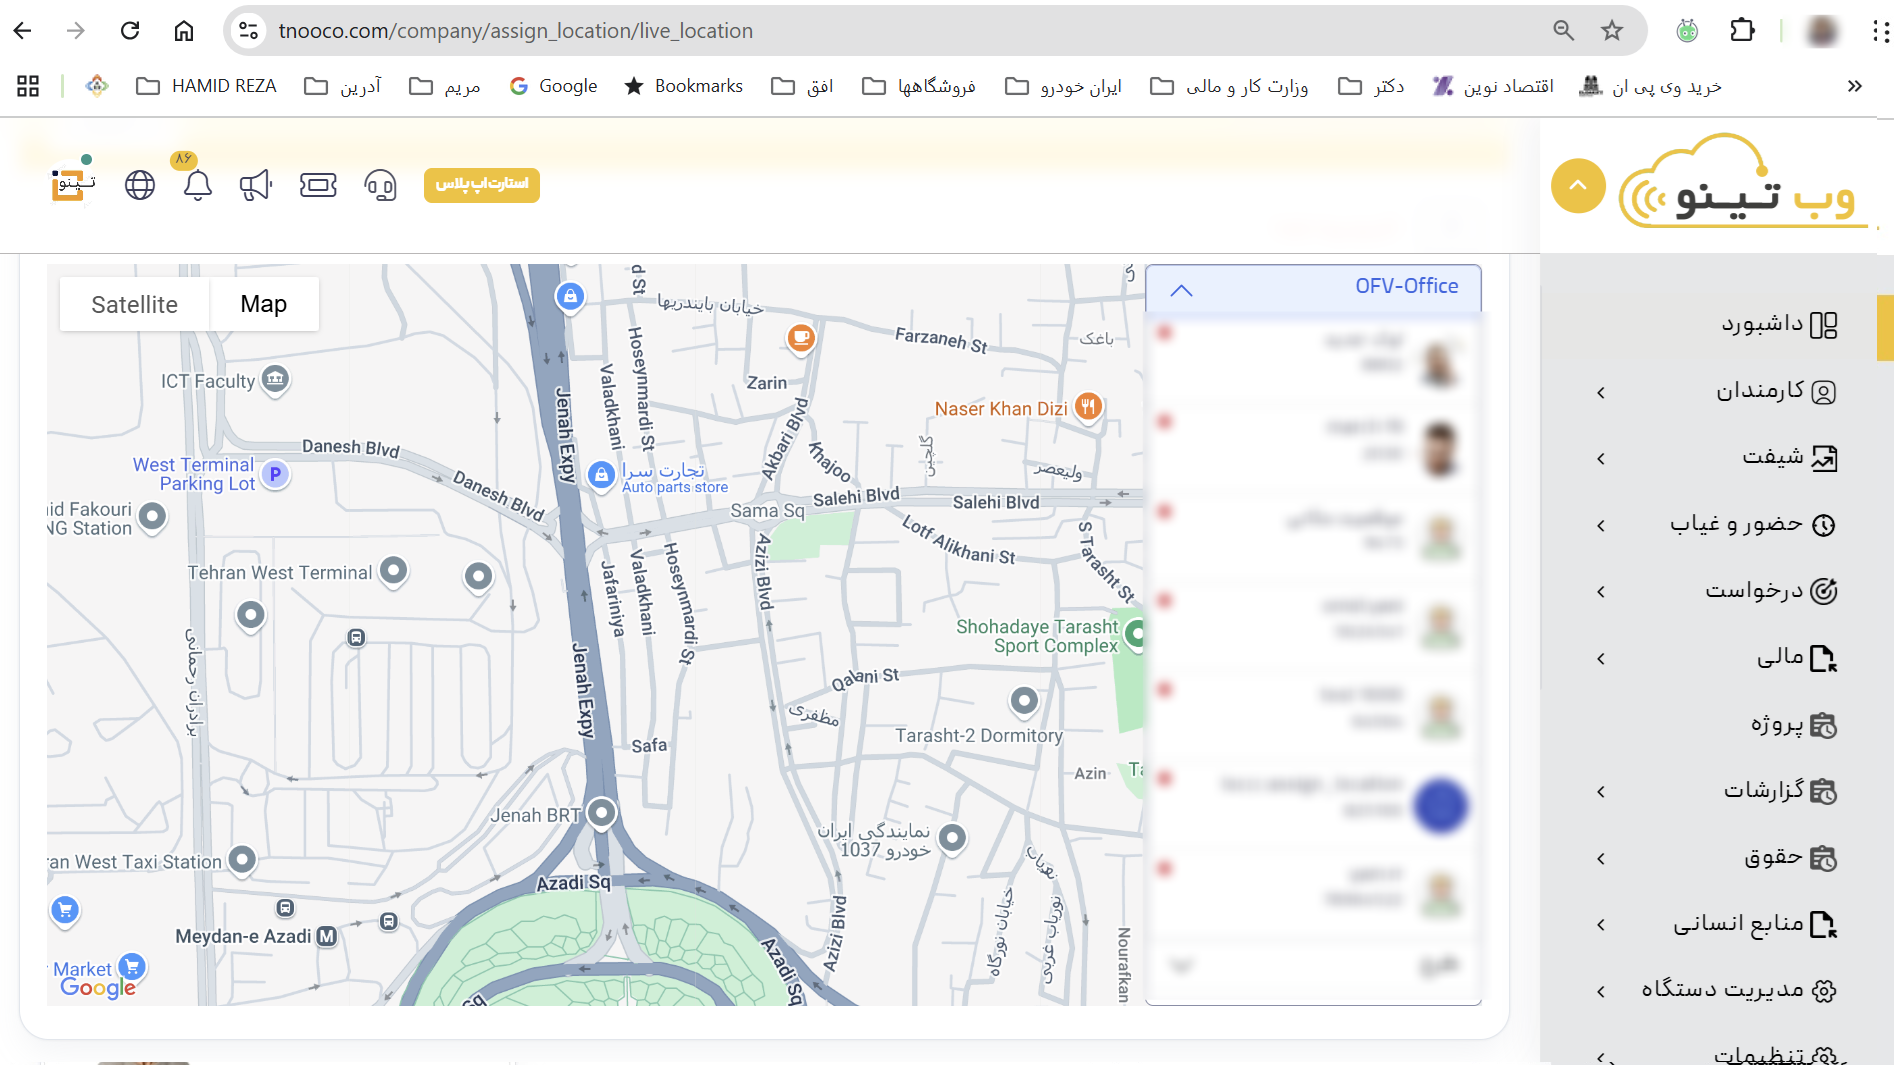Switch map to Satellite view
Viewport: 1894px width, 1065px height.
tap(134, 304)
